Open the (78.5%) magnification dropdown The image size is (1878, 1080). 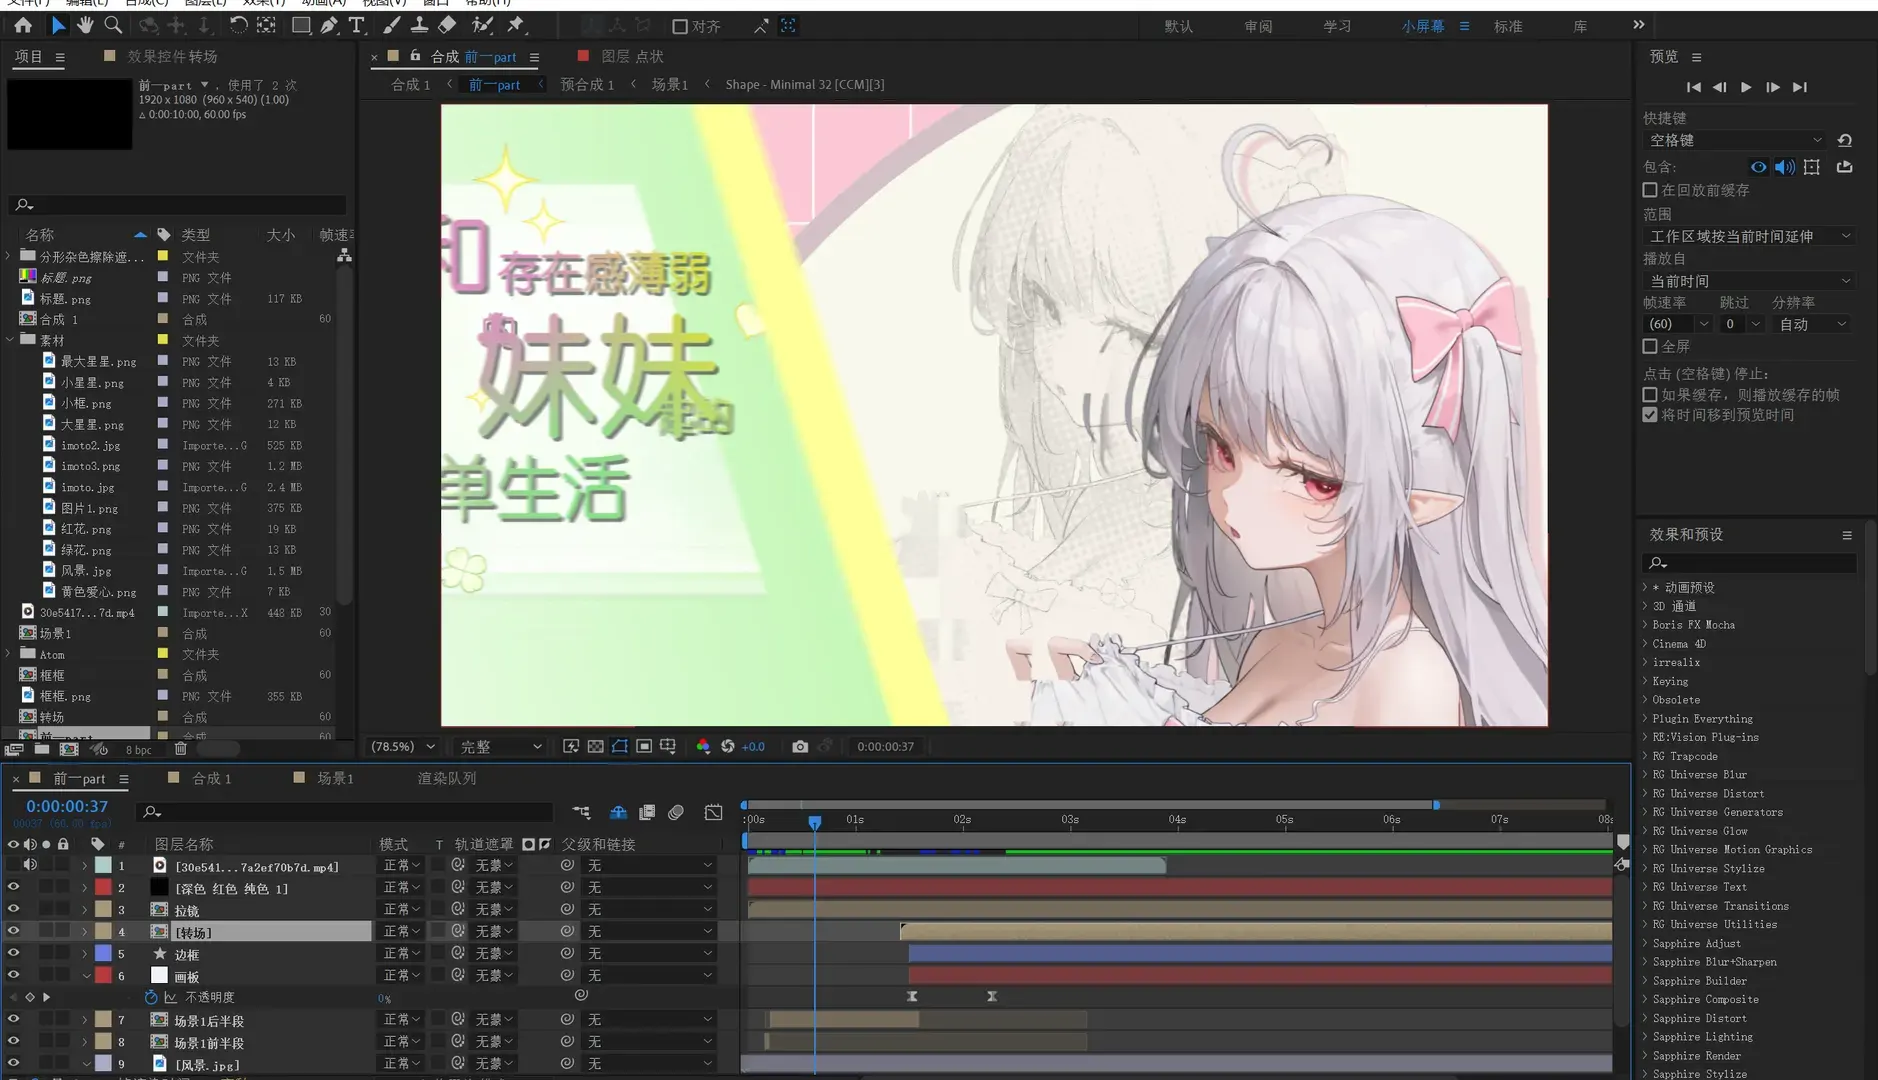[x=403, y=746]
